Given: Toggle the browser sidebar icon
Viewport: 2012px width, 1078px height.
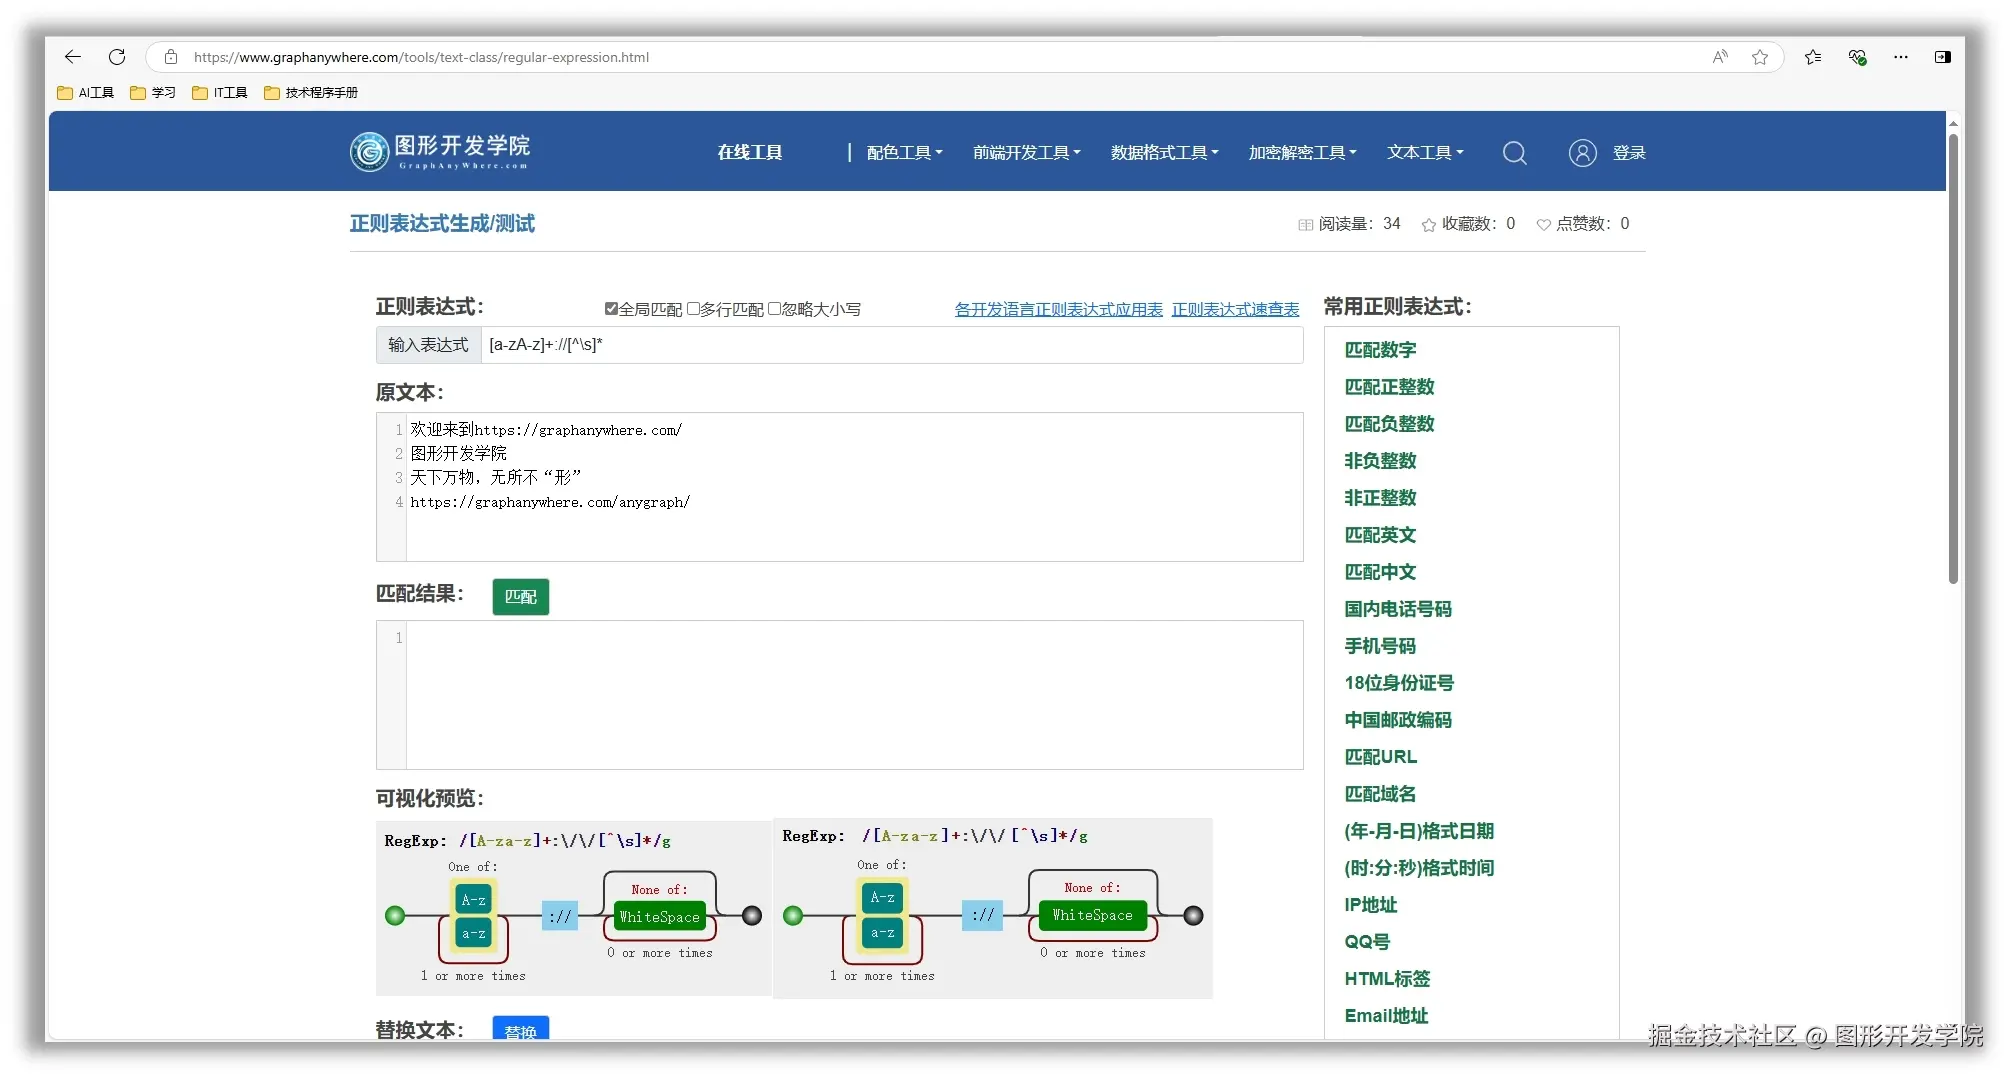Looking at the screenshot, I should (1943, 57).
